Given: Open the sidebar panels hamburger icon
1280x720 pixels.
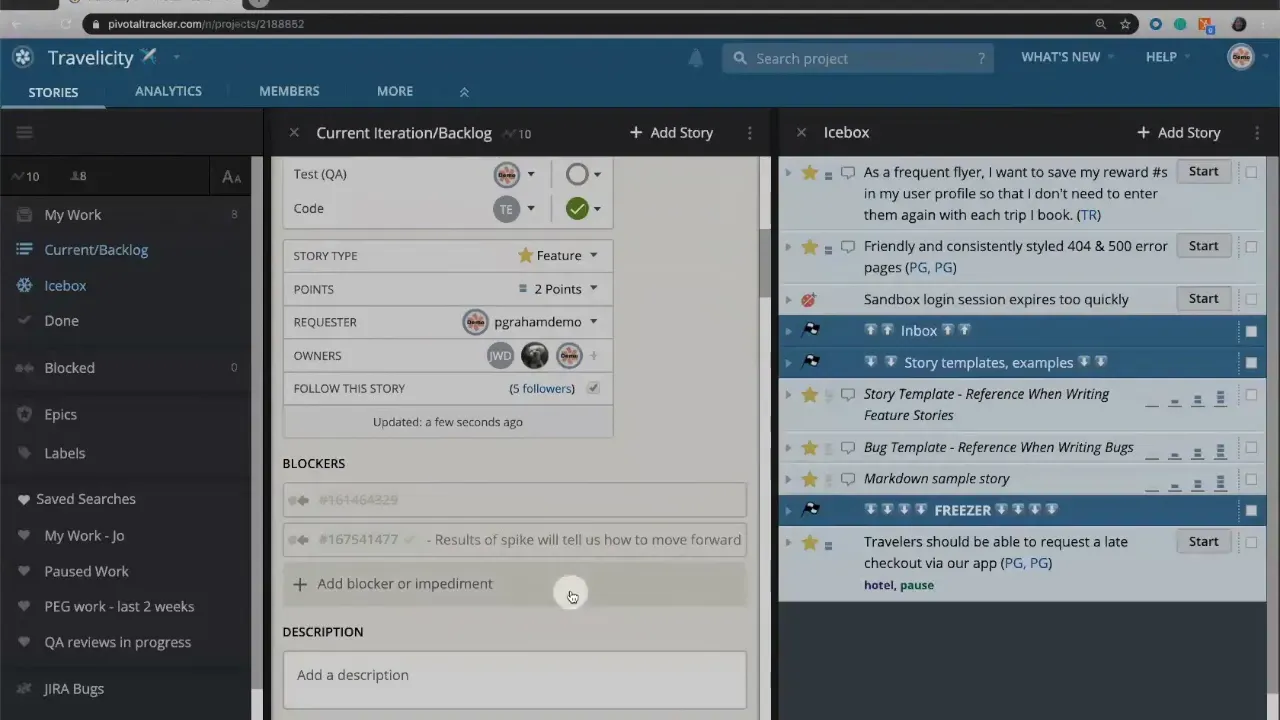Looking at the screenshot, I should (24, 132).
